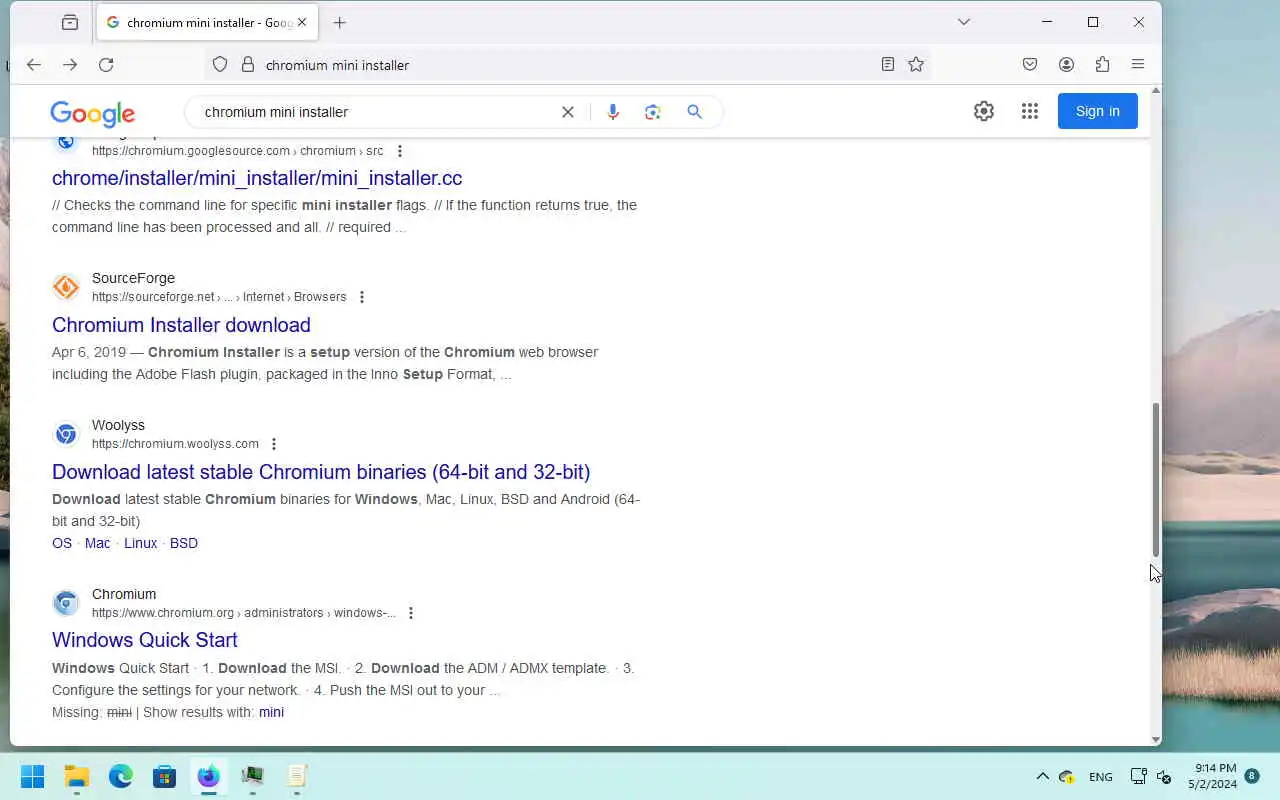Start search by voice microphone
Image resolution: width=1280 pixels, height=800 pixels.
(613, 112)
